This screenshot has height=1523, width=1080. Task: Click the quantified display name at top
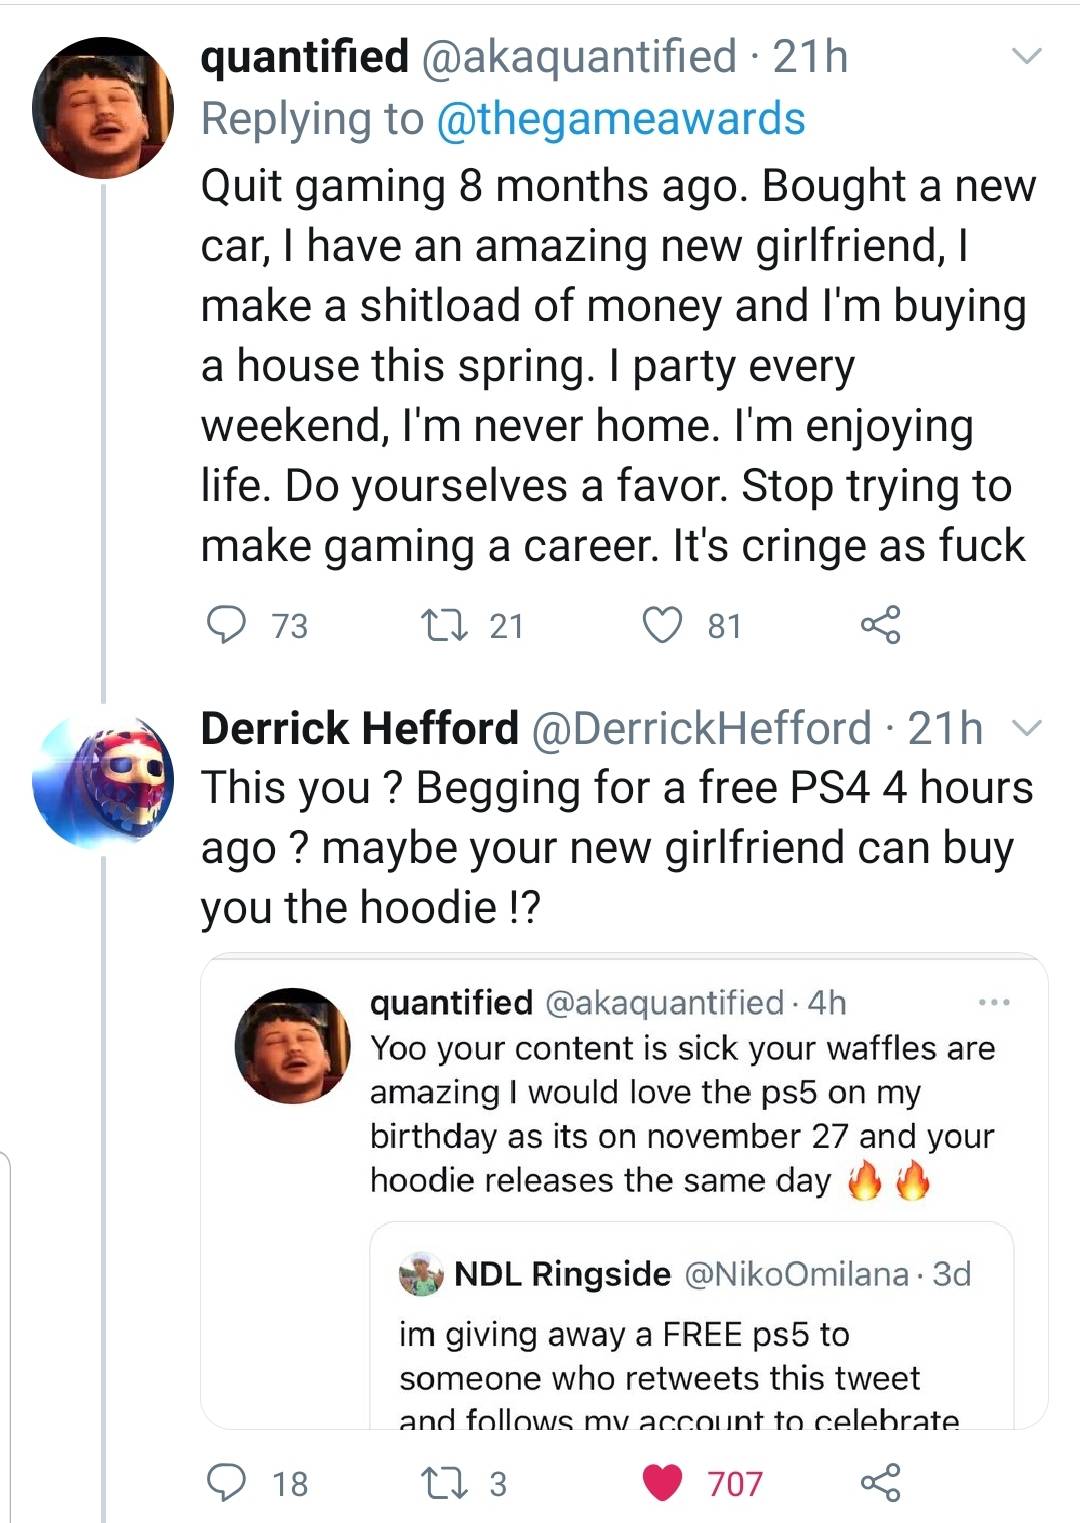tap(305, 57)
